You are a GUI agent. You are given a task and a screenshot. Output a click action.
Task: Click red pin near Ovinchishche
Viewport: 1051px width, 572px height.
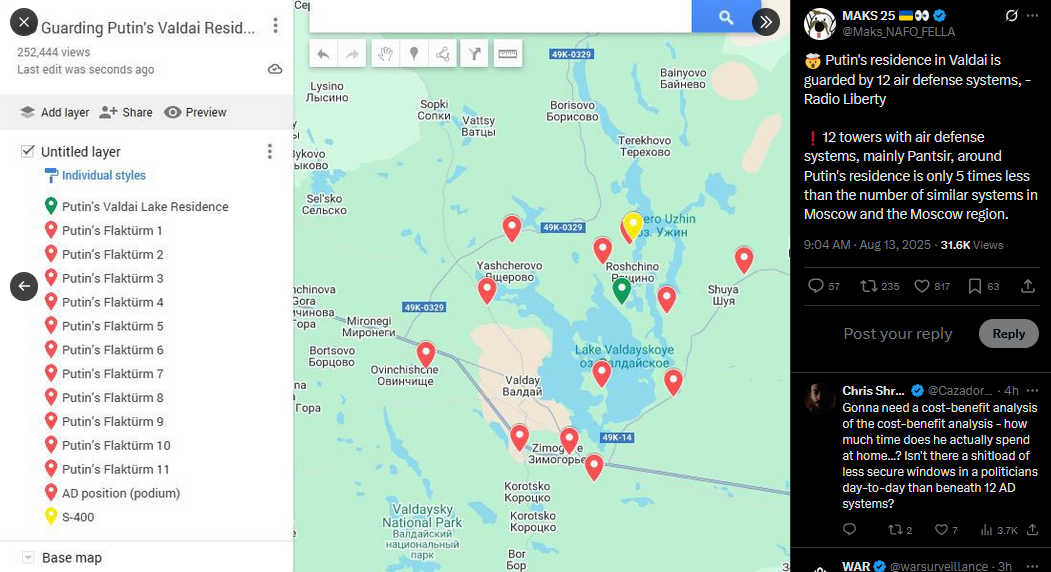[426, 355]
